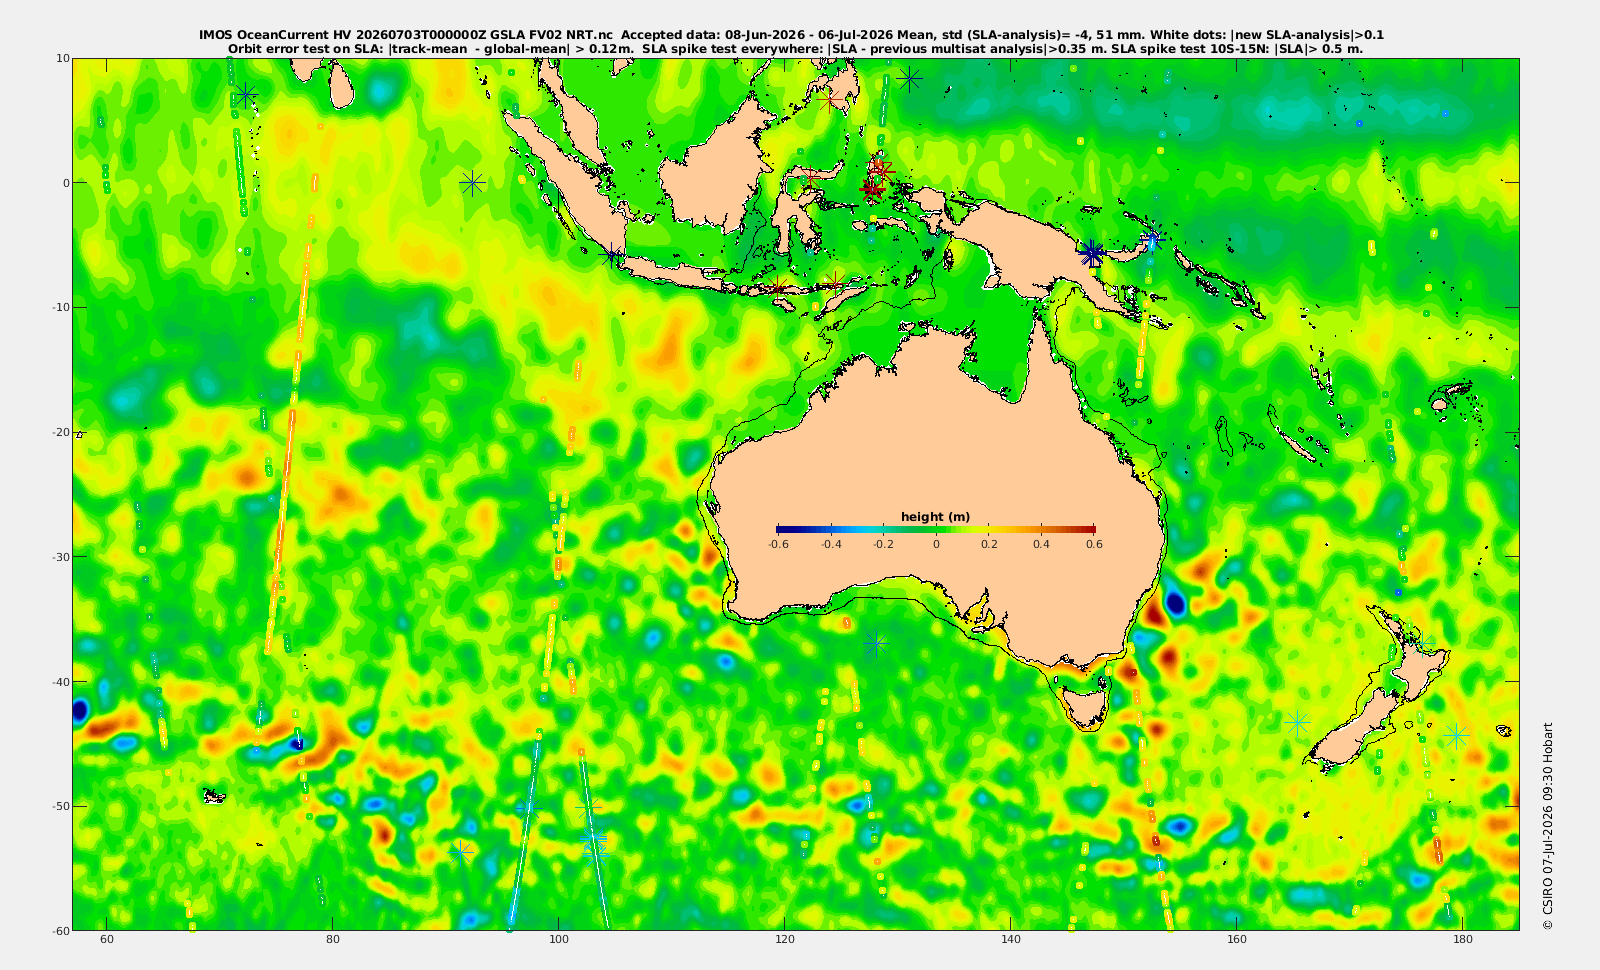Click the latitude axis label '10'
Viewport: 1600px width, 970px height.
[x=62, y=58]
